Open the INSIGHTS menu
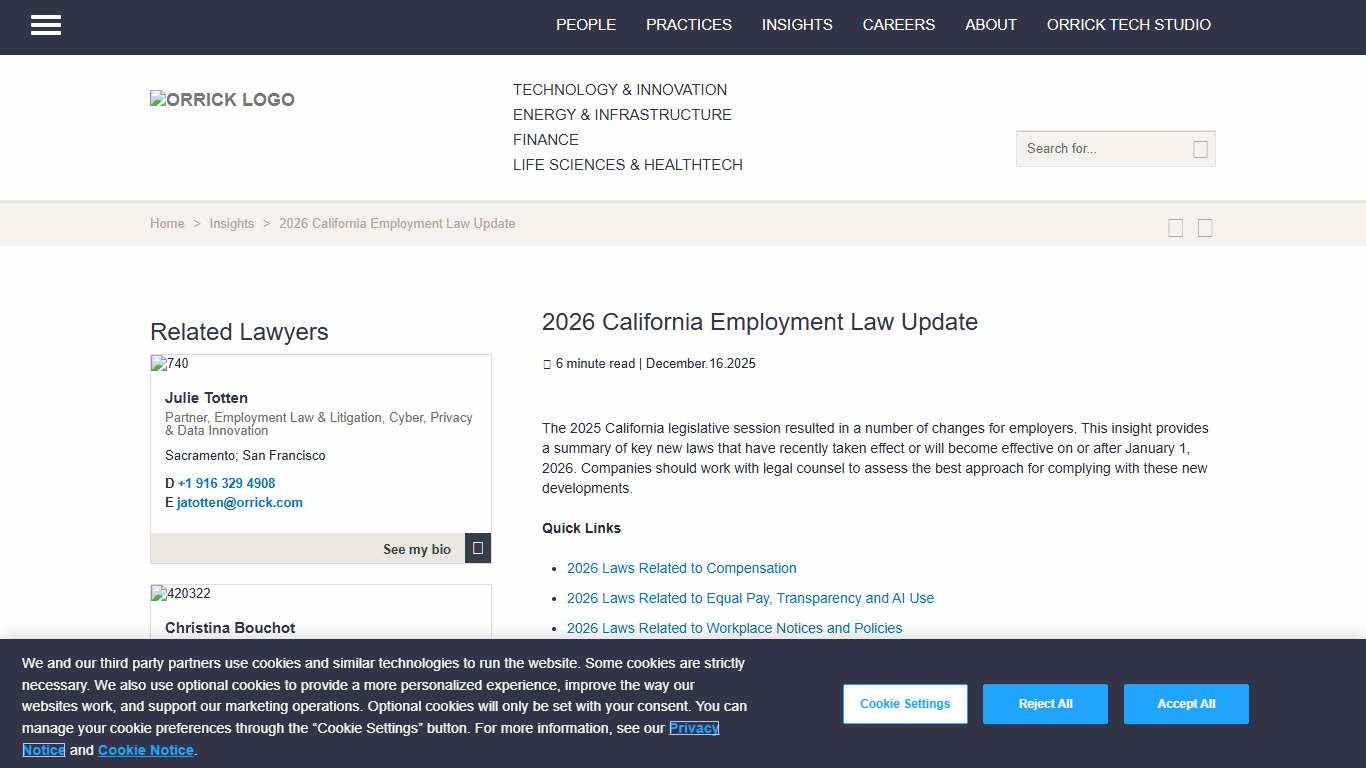The image size is (1366, 768). pyautogui.click(x=797, y=25)
